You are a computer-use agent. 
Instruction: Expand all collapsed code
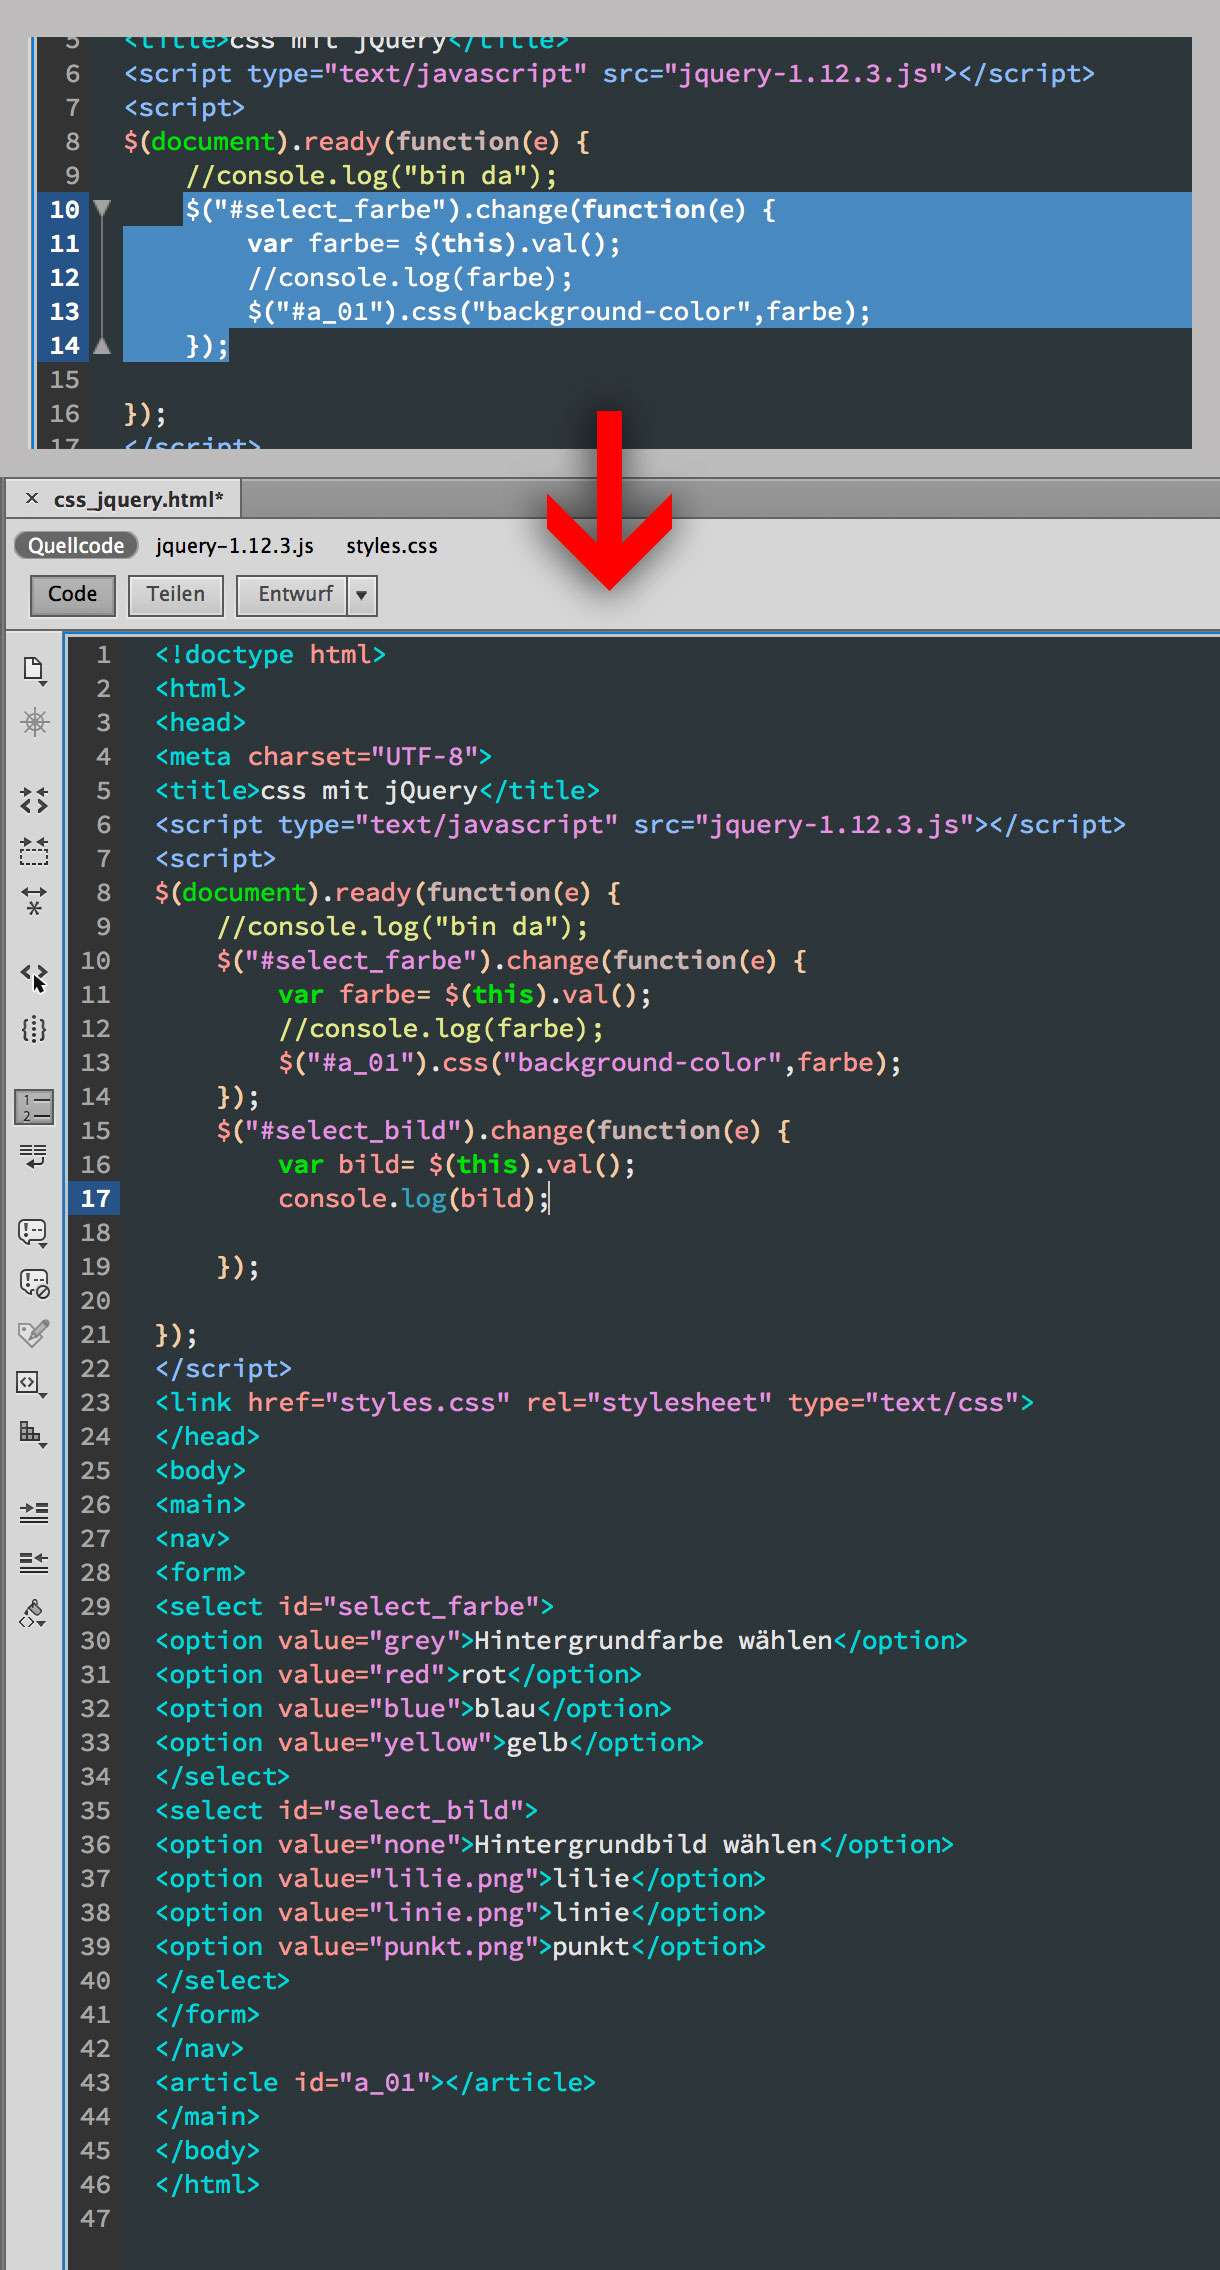(34, 901)
